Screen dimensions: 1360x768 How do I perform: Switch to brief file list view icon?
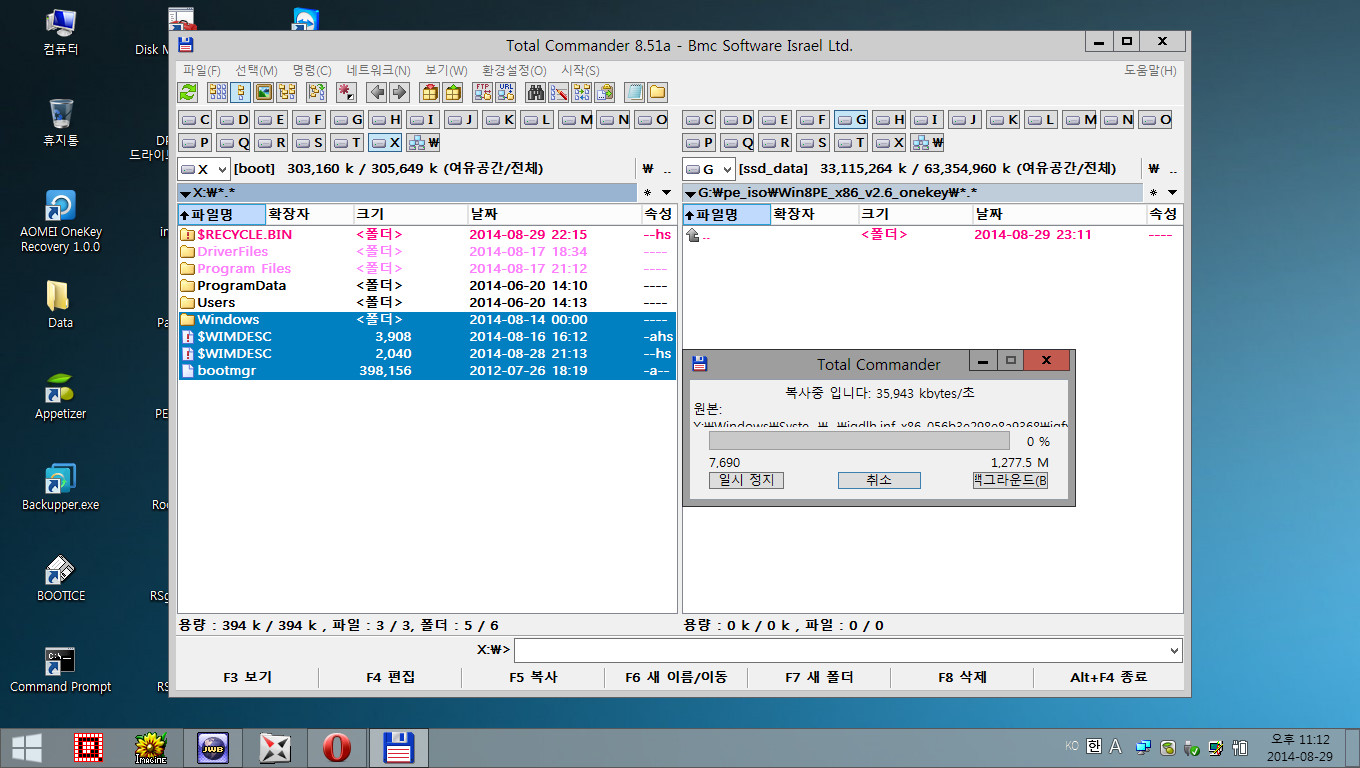click(x=217, y=93)
